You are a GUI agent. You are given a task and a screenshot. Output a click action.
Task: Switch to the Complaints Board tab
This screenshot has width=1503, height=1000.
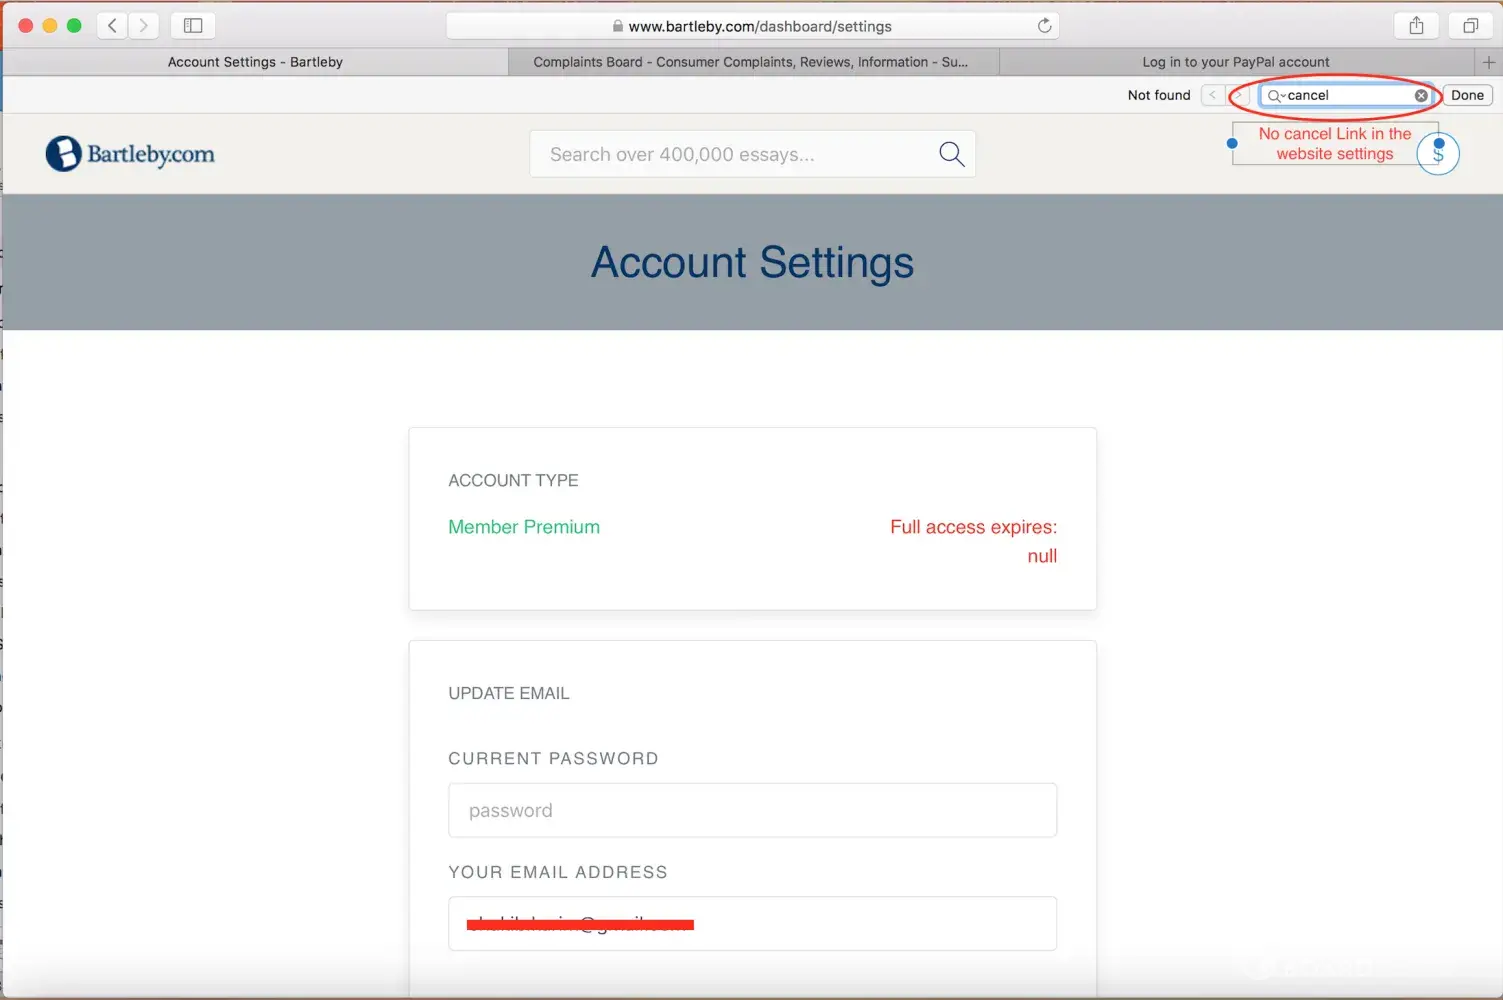pos(751,62)
